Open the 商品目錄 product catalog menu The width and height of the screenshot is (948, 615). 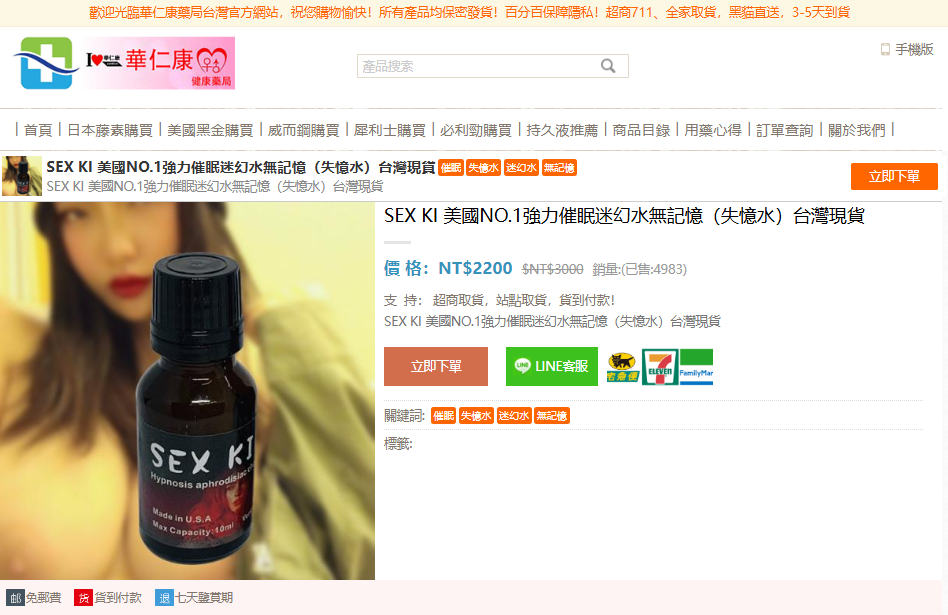[x=641, y=130]
